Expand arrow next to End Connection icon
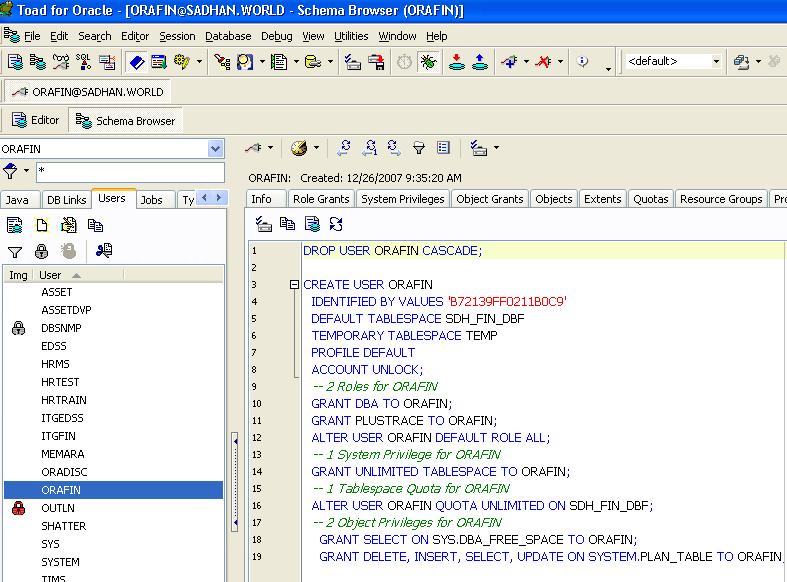 coord(560,62)
